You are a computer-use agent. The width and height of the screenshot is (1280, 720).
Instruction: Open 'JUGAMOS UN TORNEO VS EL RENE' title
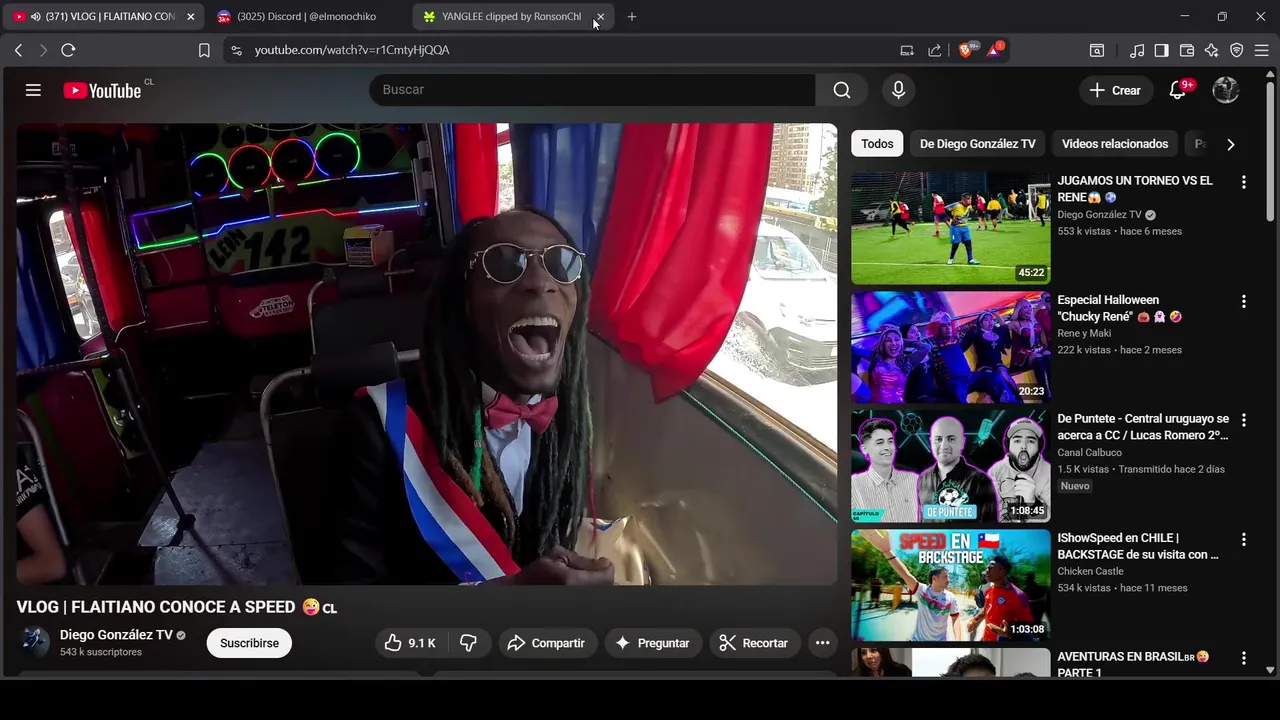point(1135,189)
